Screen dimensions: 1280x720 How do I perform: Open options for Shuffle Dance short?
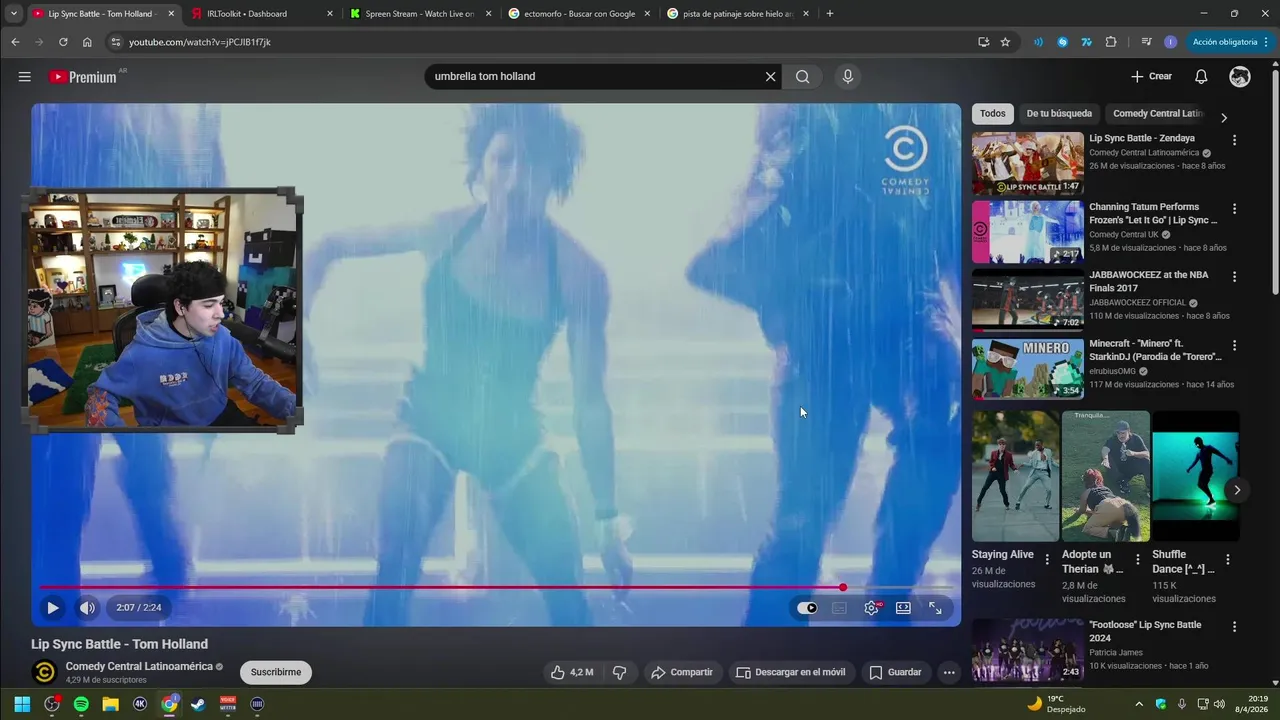tap(1228, 560)
